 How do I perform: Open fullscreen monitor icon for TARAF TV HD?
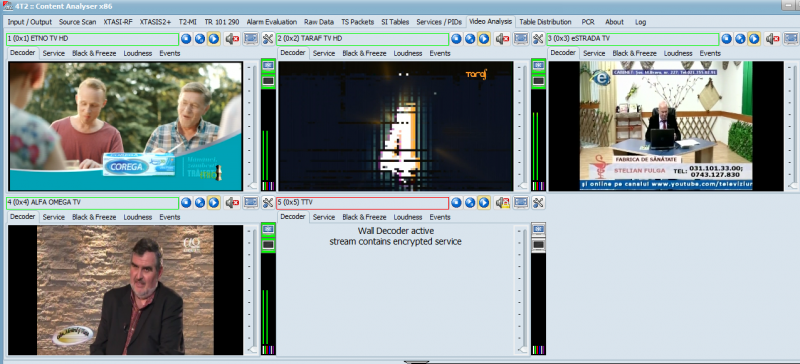tap(521, 39)
